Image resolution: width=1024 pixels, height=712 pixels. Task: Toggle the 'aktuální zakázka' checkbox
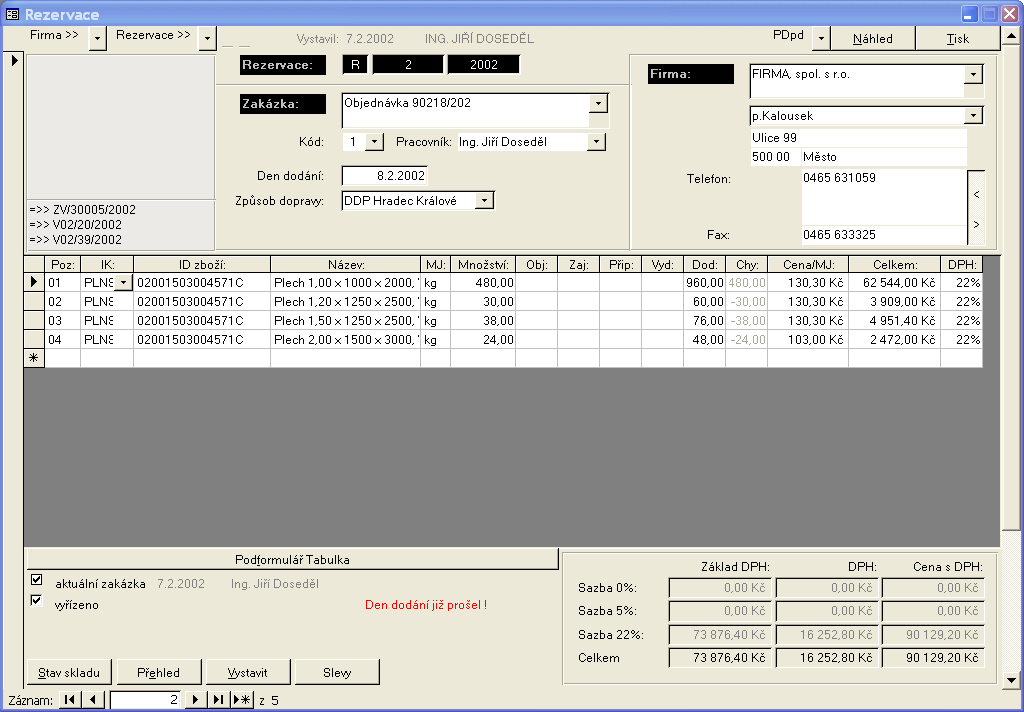(37, 580)
